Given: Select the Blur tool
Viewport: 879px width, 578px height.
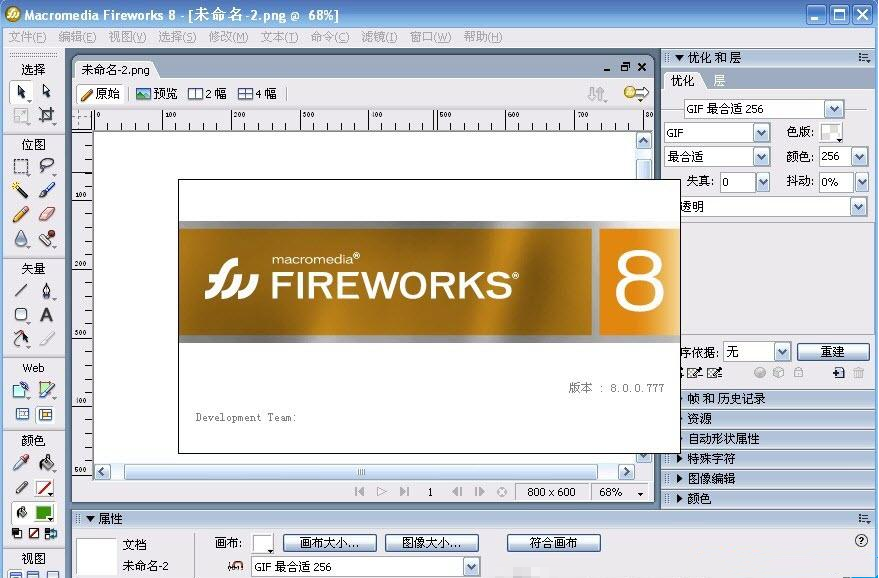Looking at the screenshot, I should click(21, 239).
